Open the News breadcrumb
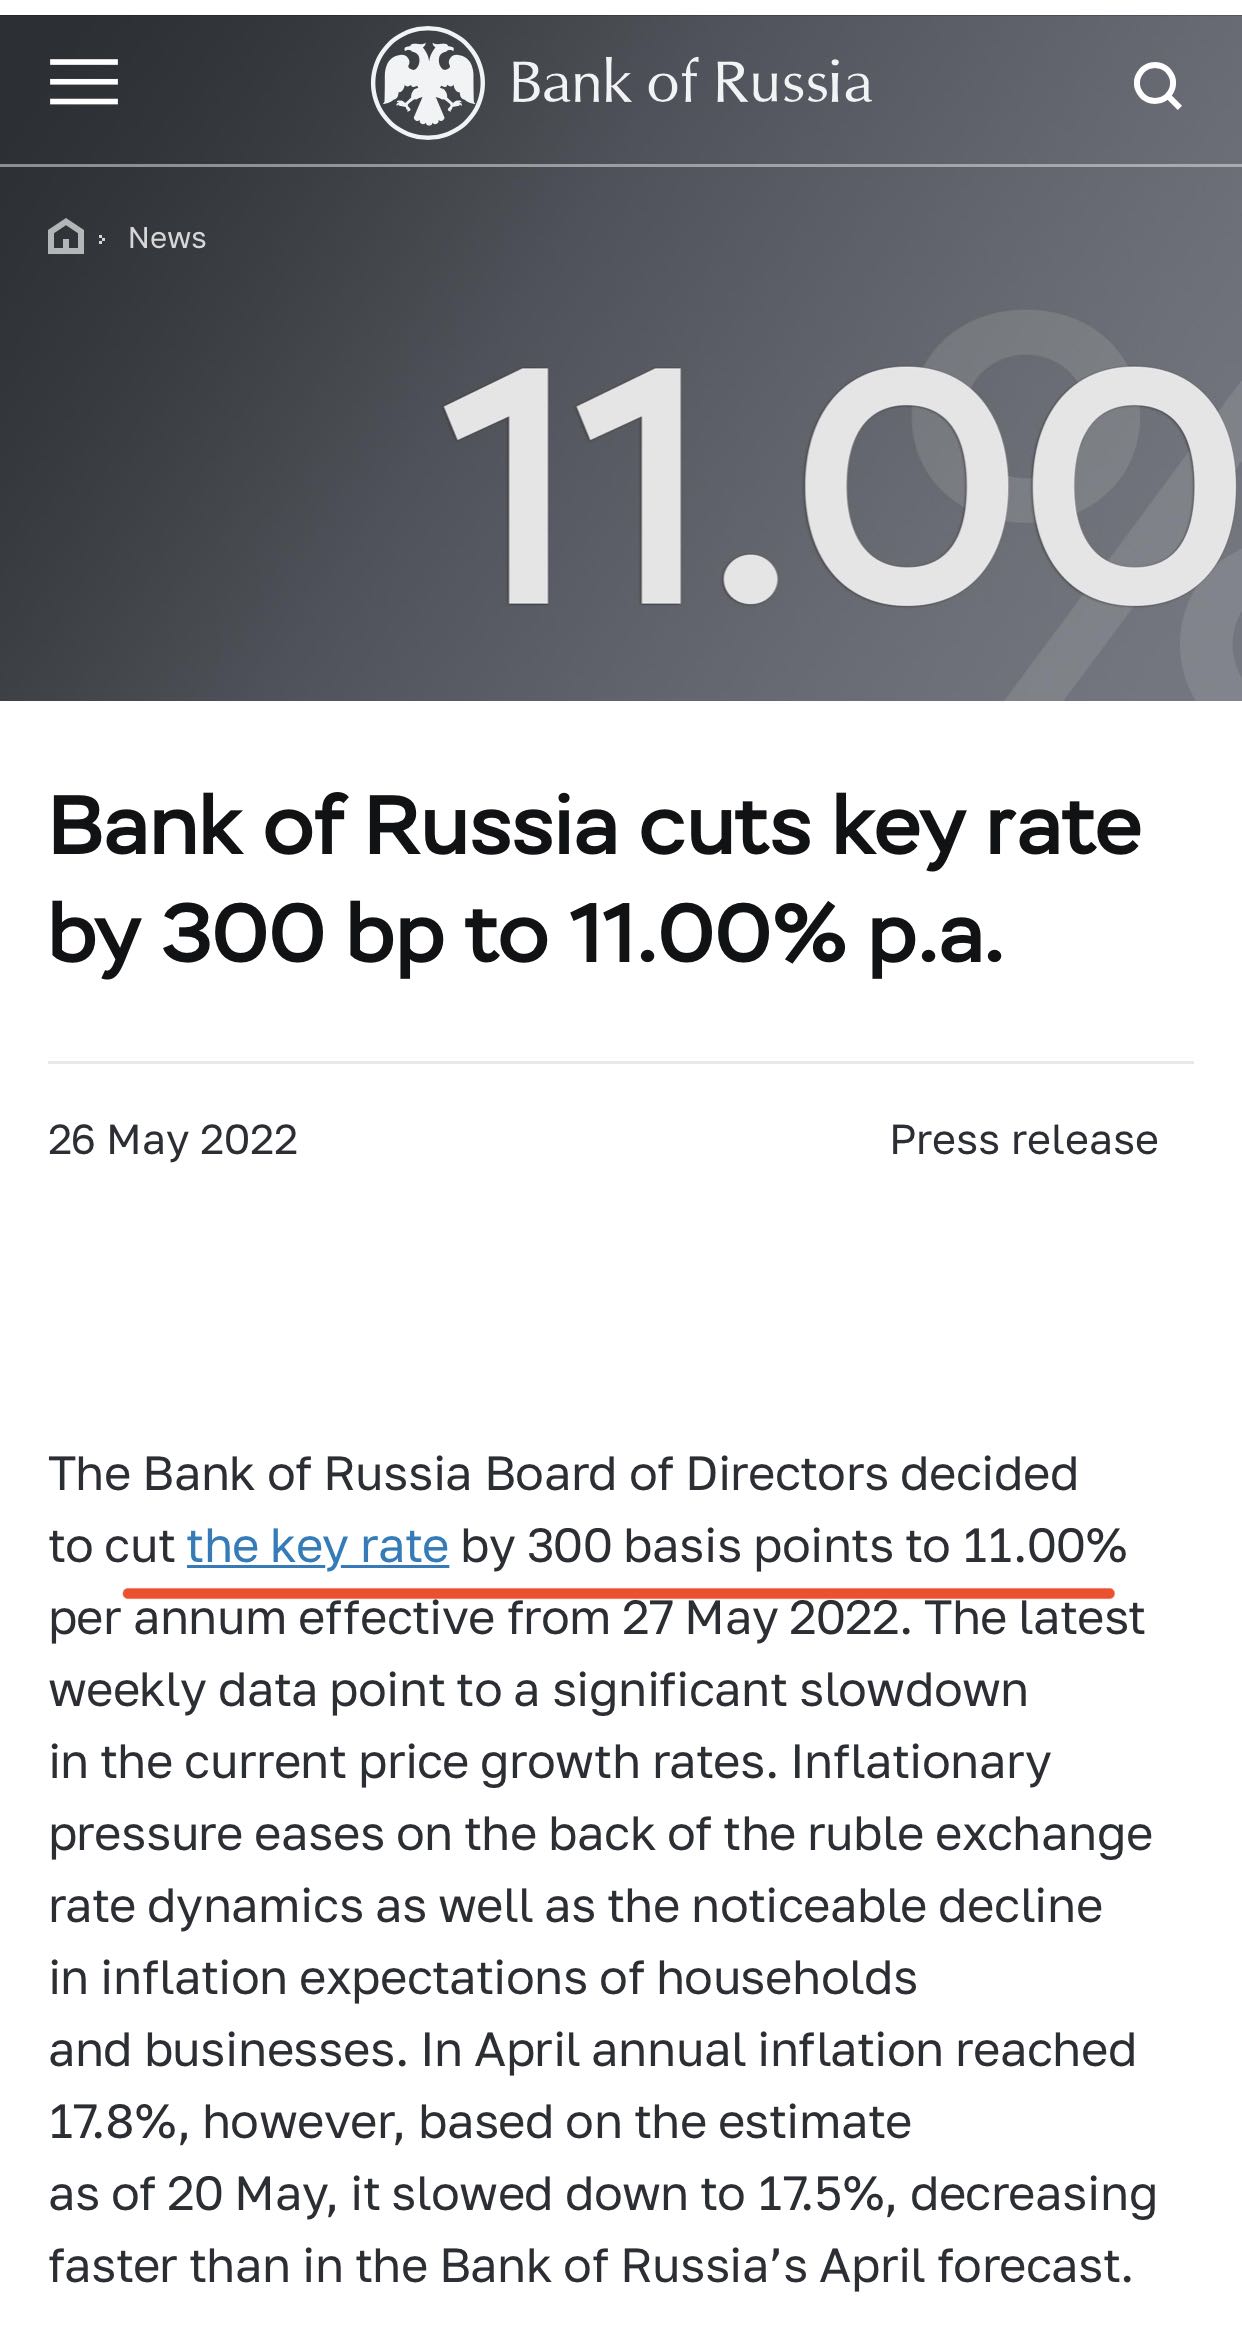The image size is (1242, 2327). coord(167,238)
